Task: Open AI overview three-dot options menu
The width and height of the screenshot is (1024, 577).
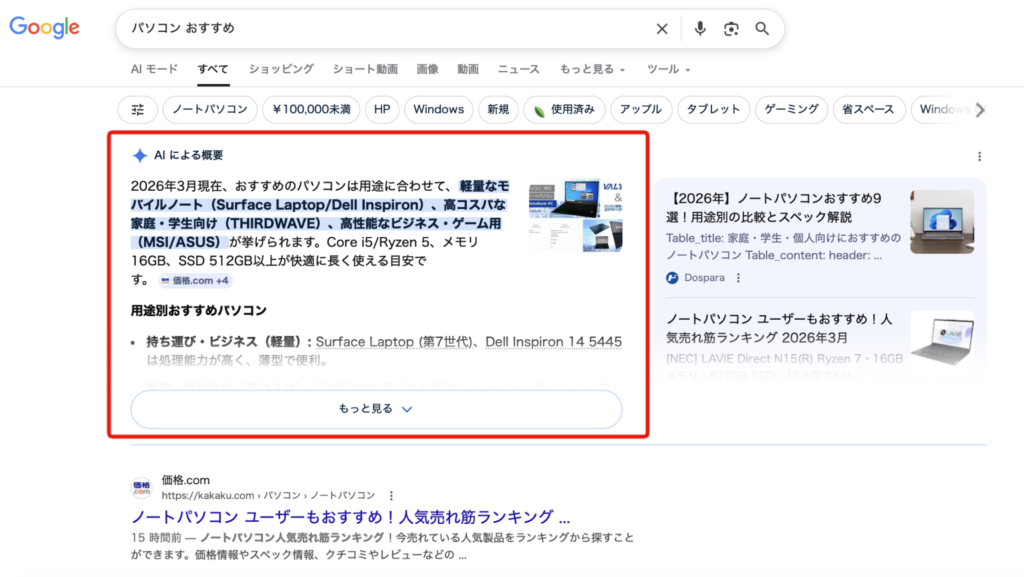Action: pos(979,156)
